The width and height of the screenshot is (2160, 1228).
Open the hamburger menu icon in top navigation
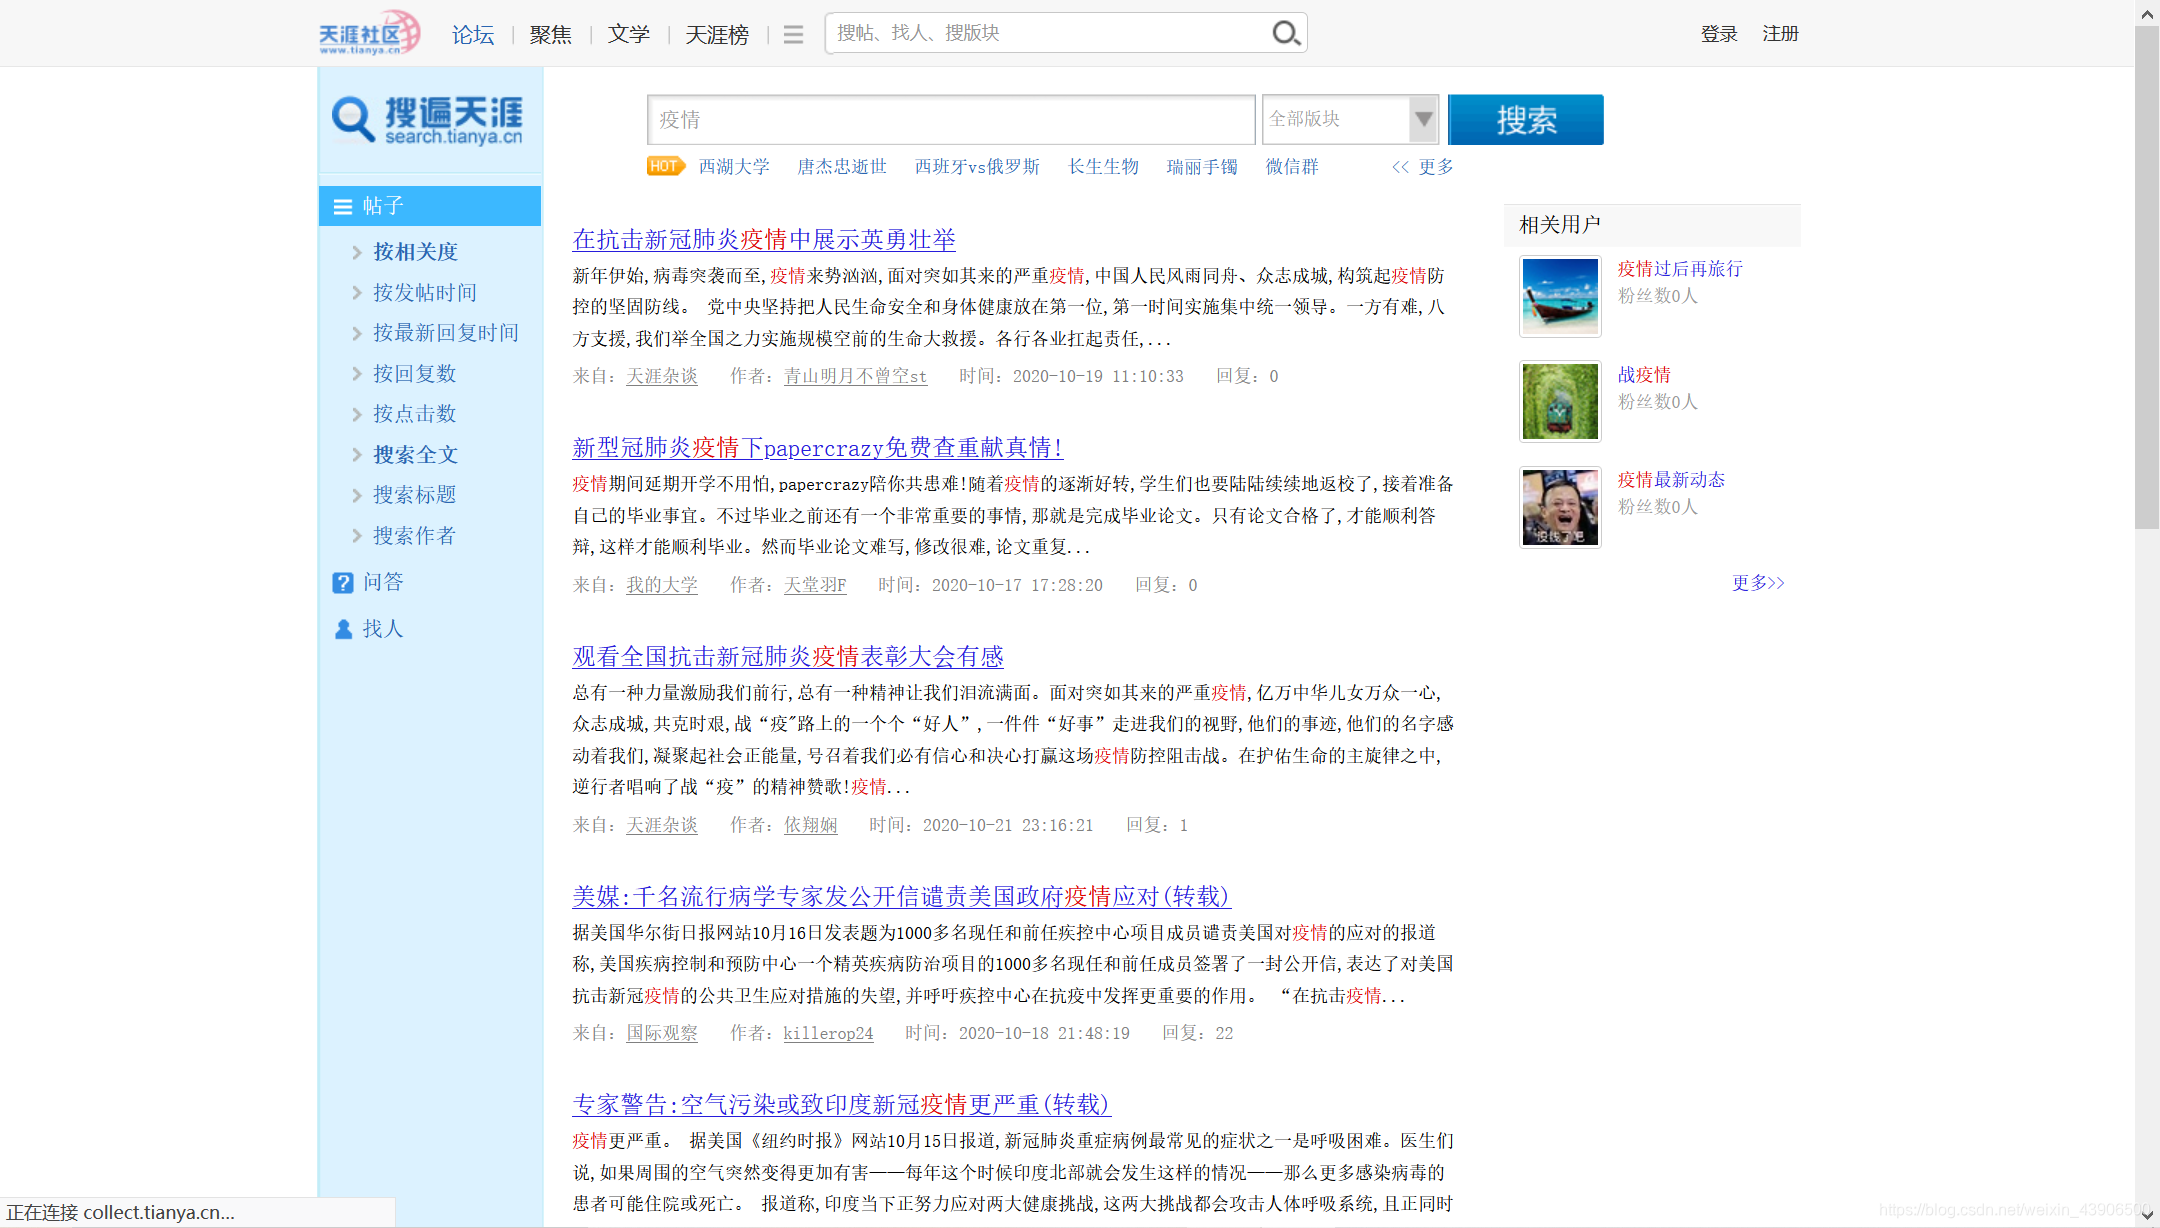[x=793, y=35]
